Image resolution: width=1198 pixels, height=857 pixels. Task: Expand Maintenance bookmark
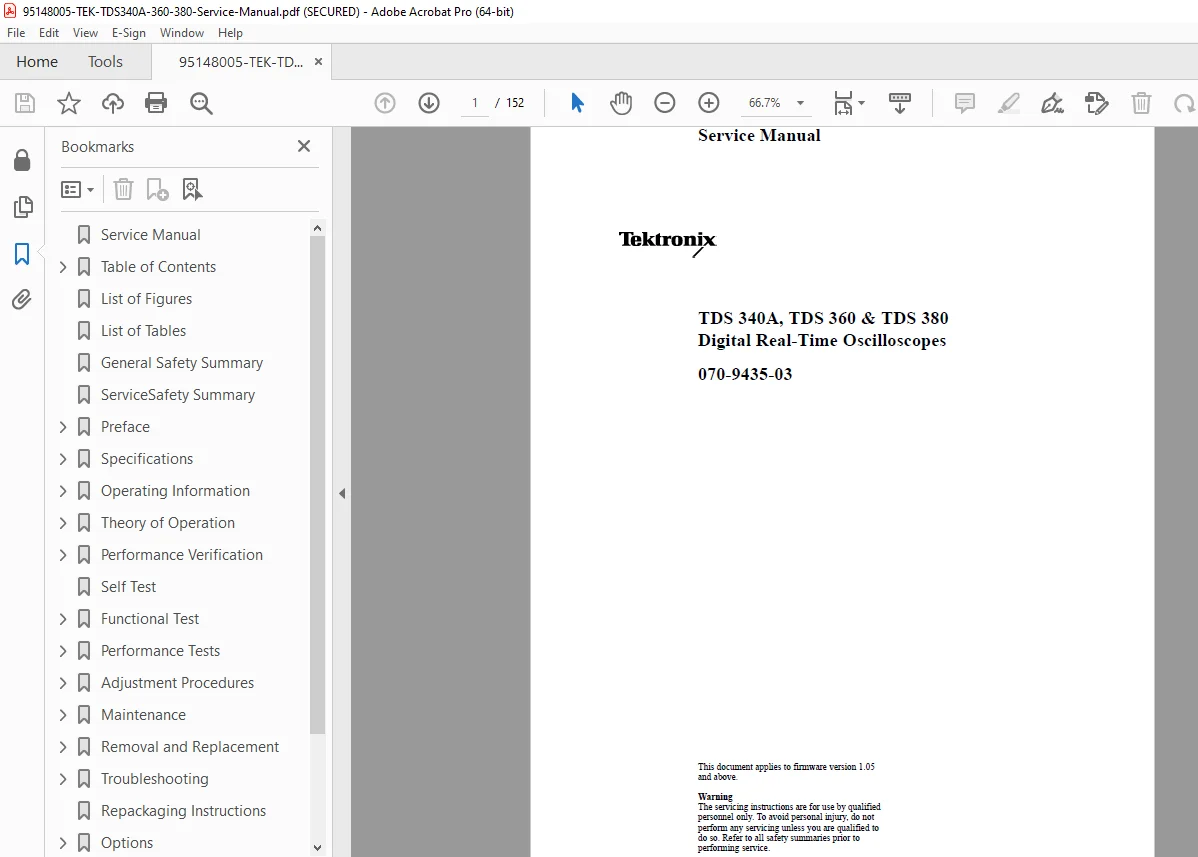[x=63, y=715]
